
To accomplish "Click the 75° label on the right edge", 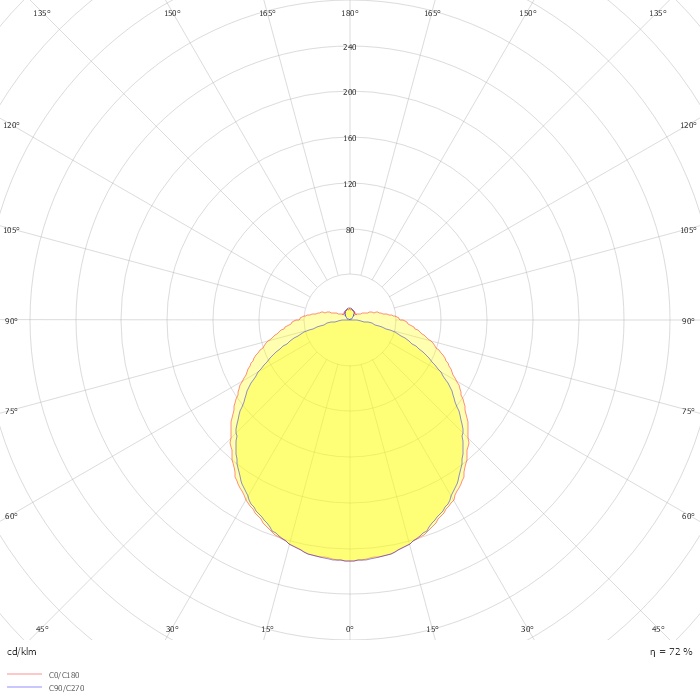I will click(688, 411).
